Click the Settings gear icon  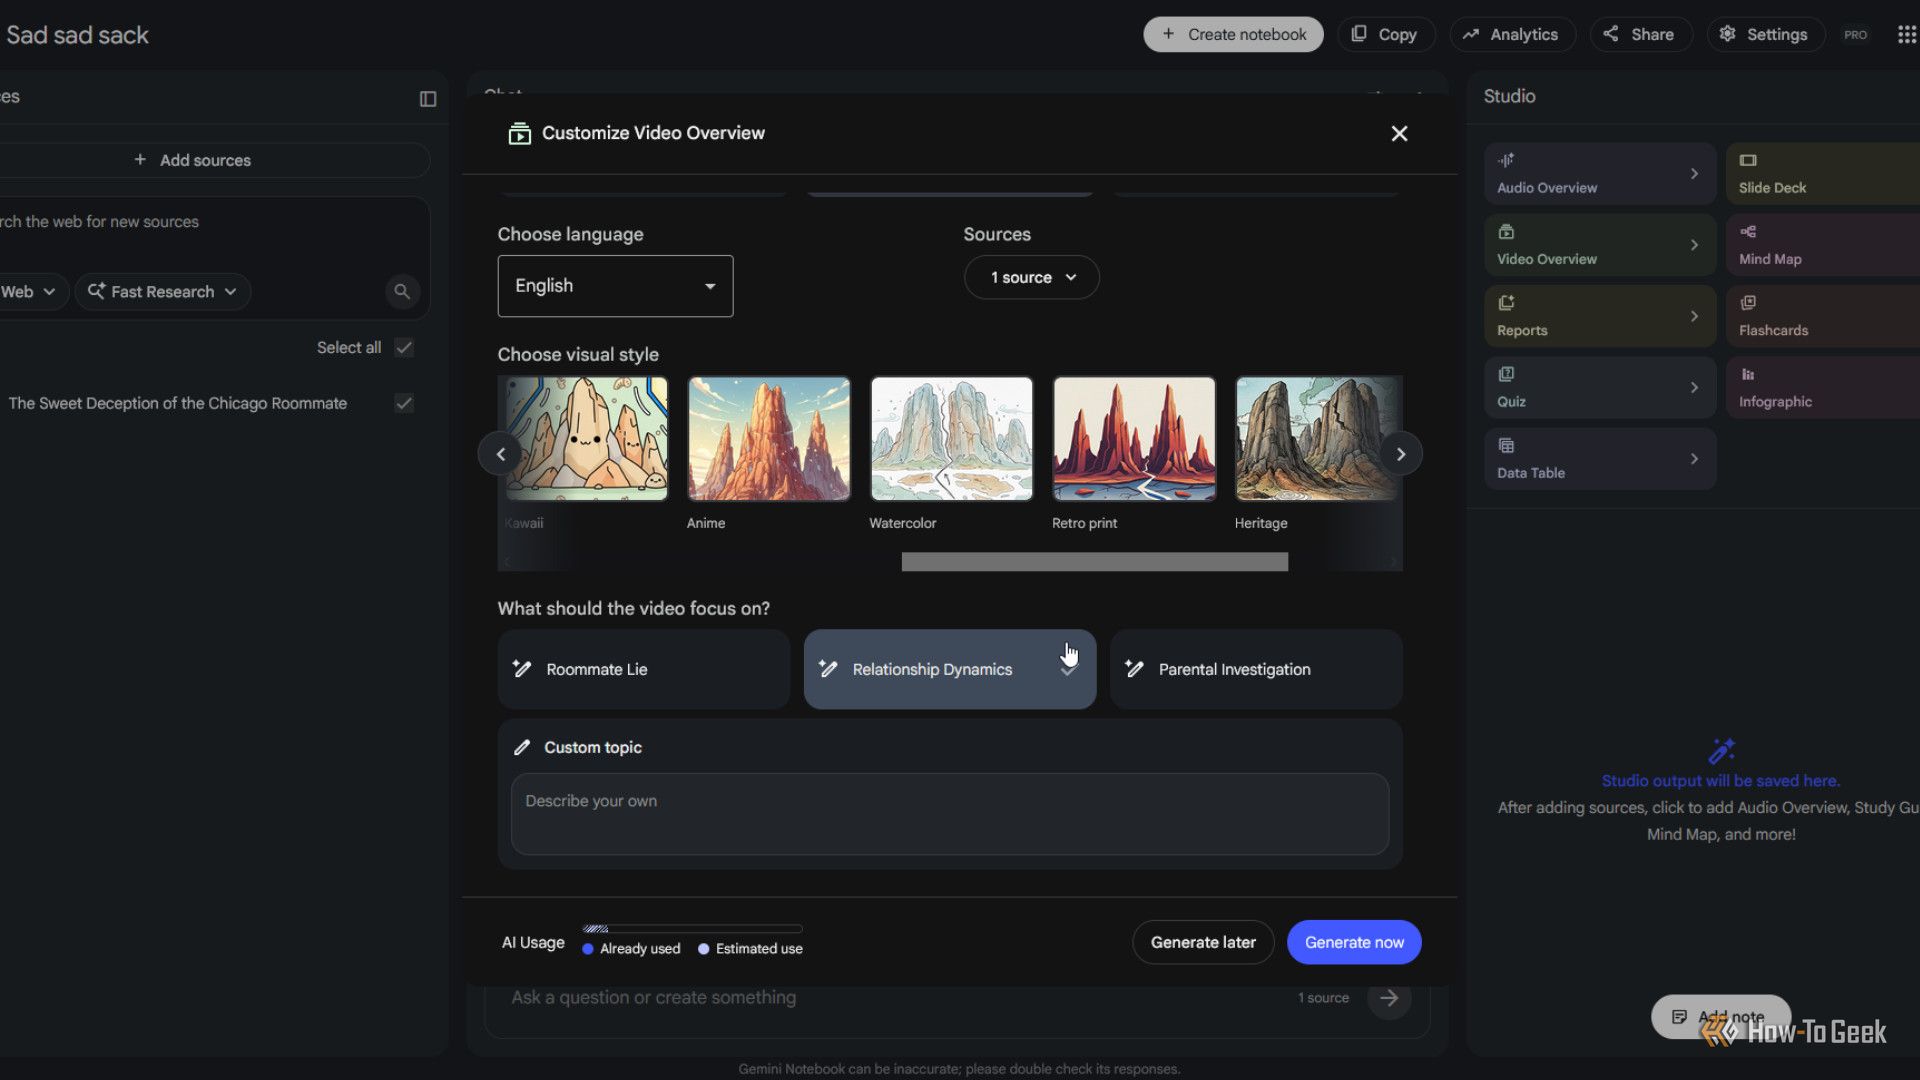tap(1727, 34)
